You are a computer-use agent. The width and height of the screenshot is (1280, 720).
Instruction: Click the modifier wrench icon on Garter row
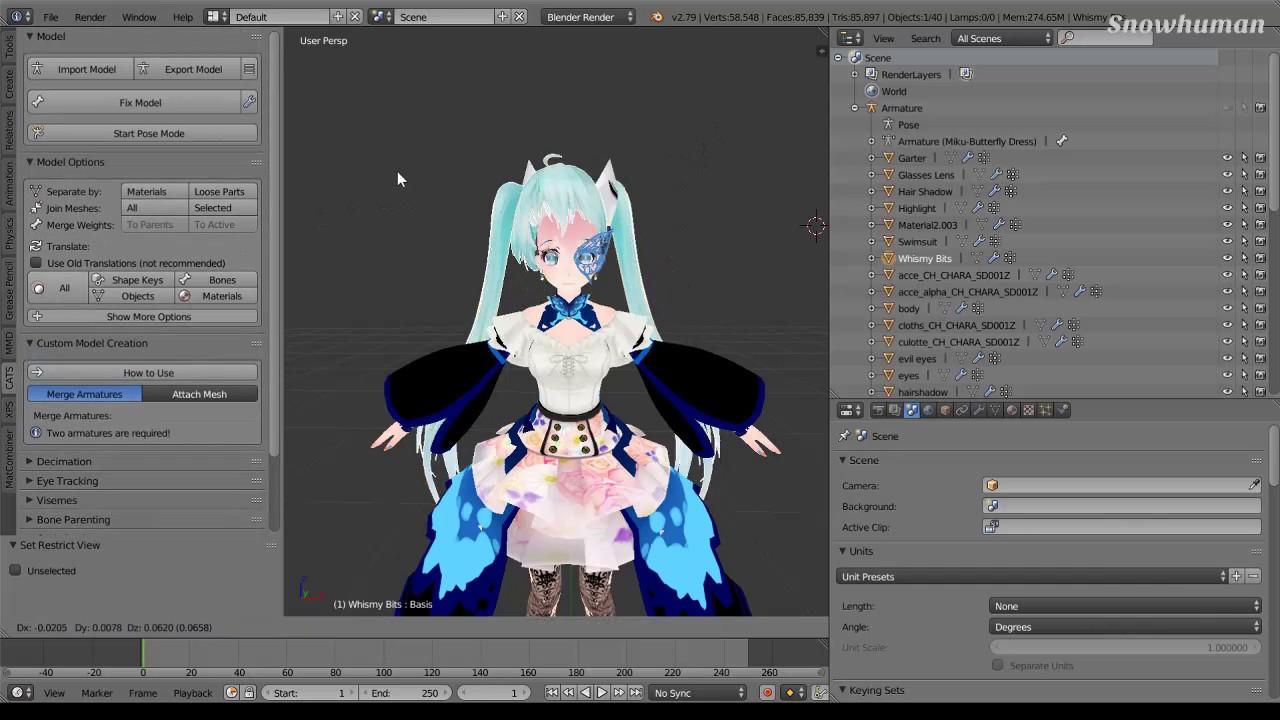pos(967,158)
